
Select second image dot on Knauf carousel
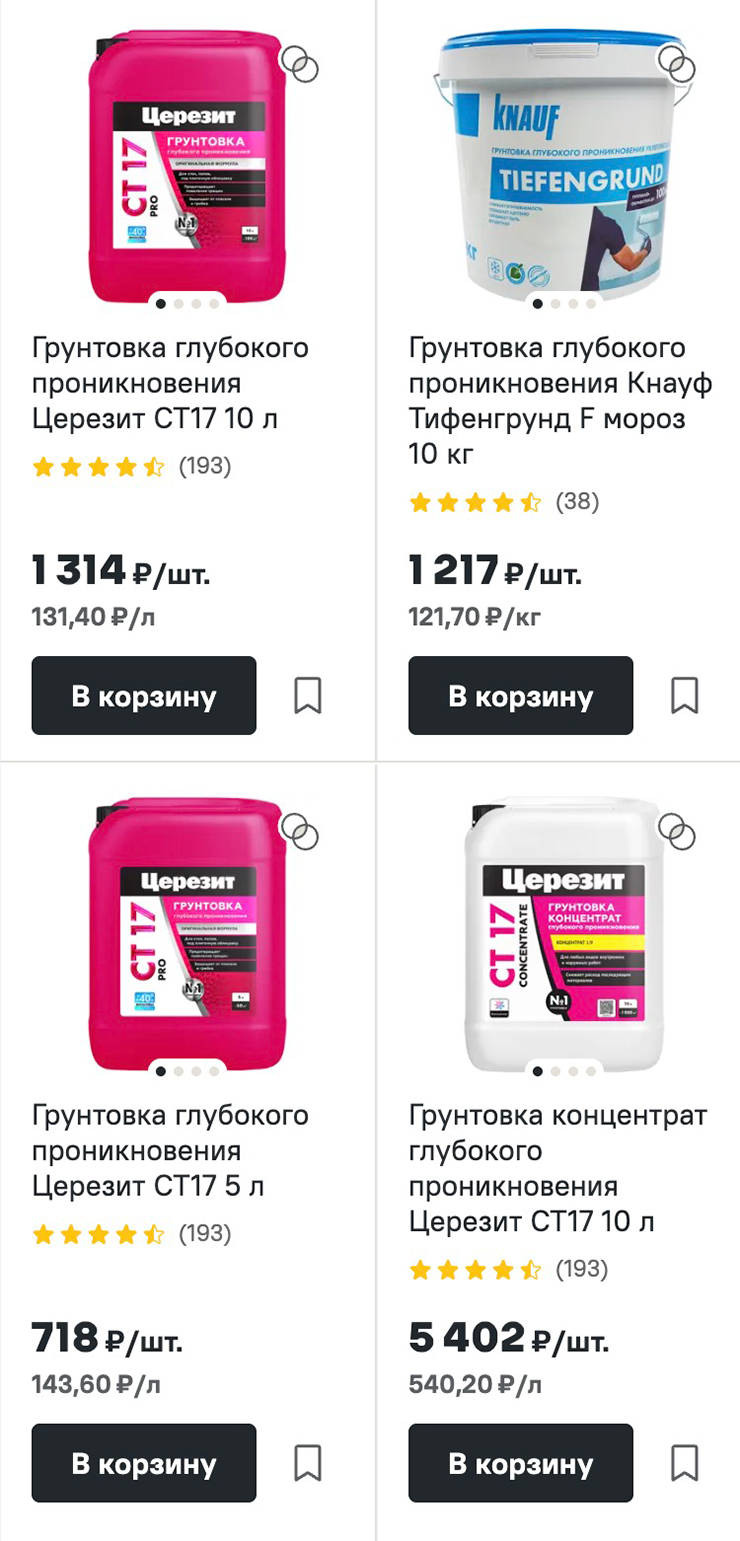click(555, 304)
